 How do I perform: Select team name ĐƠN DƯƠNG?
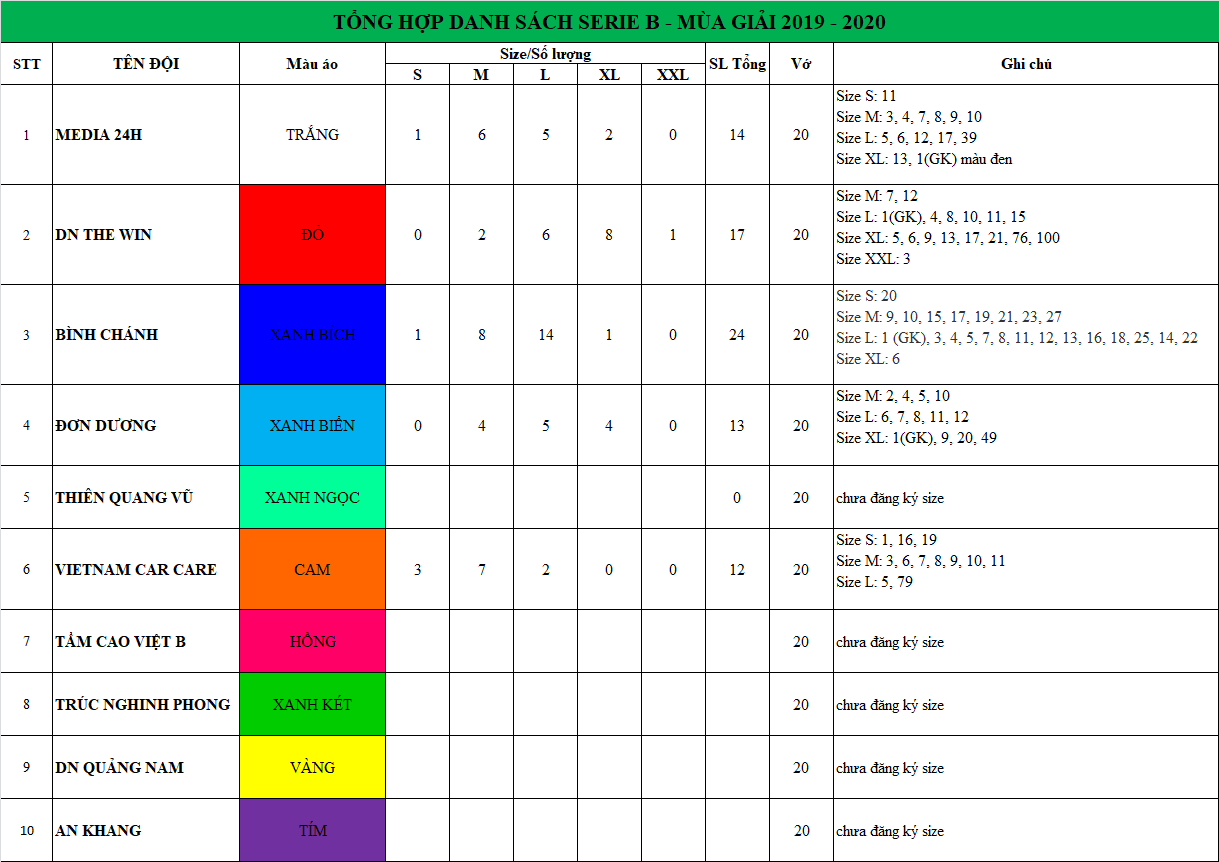coord(105,426)
